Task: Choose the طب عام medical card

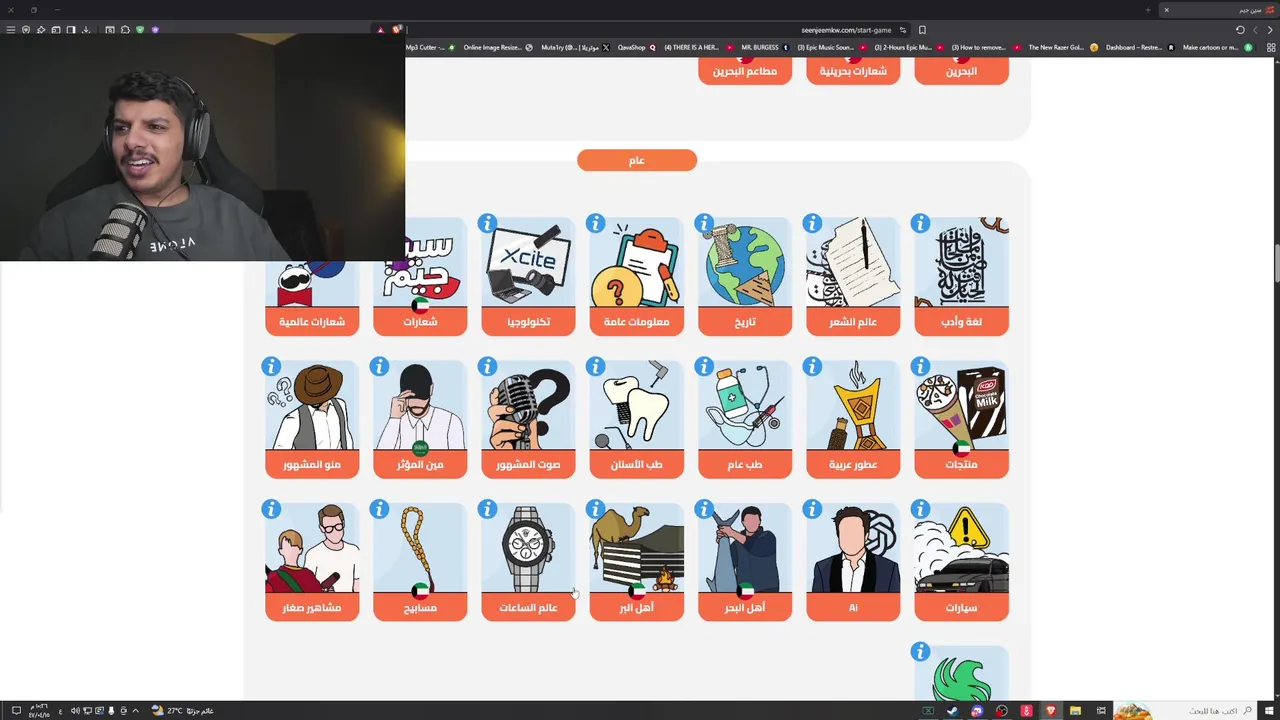Action: (x=745, y=420)
